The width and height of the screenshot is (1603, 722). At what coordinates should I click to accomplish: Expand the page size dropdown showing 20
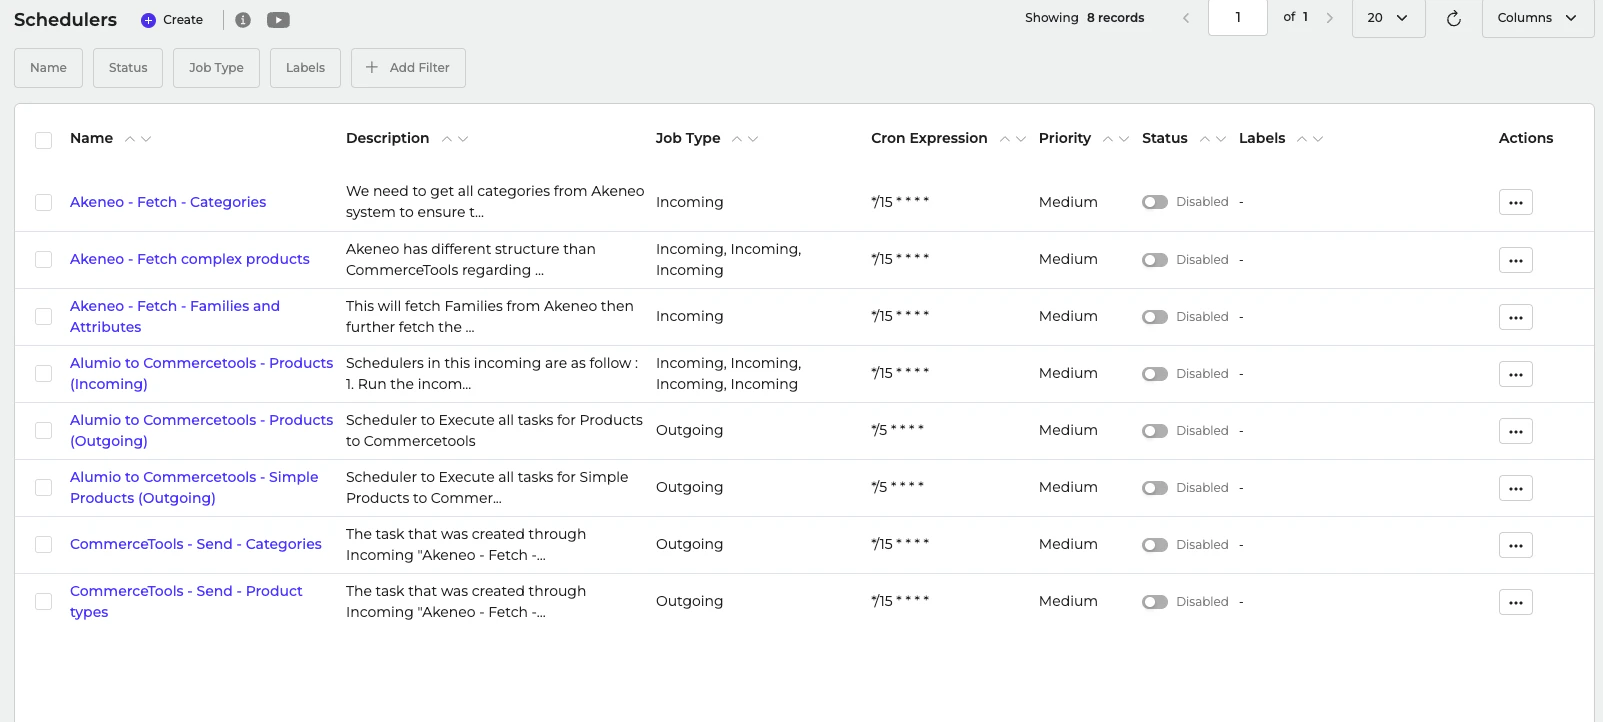pos(1387,18)
